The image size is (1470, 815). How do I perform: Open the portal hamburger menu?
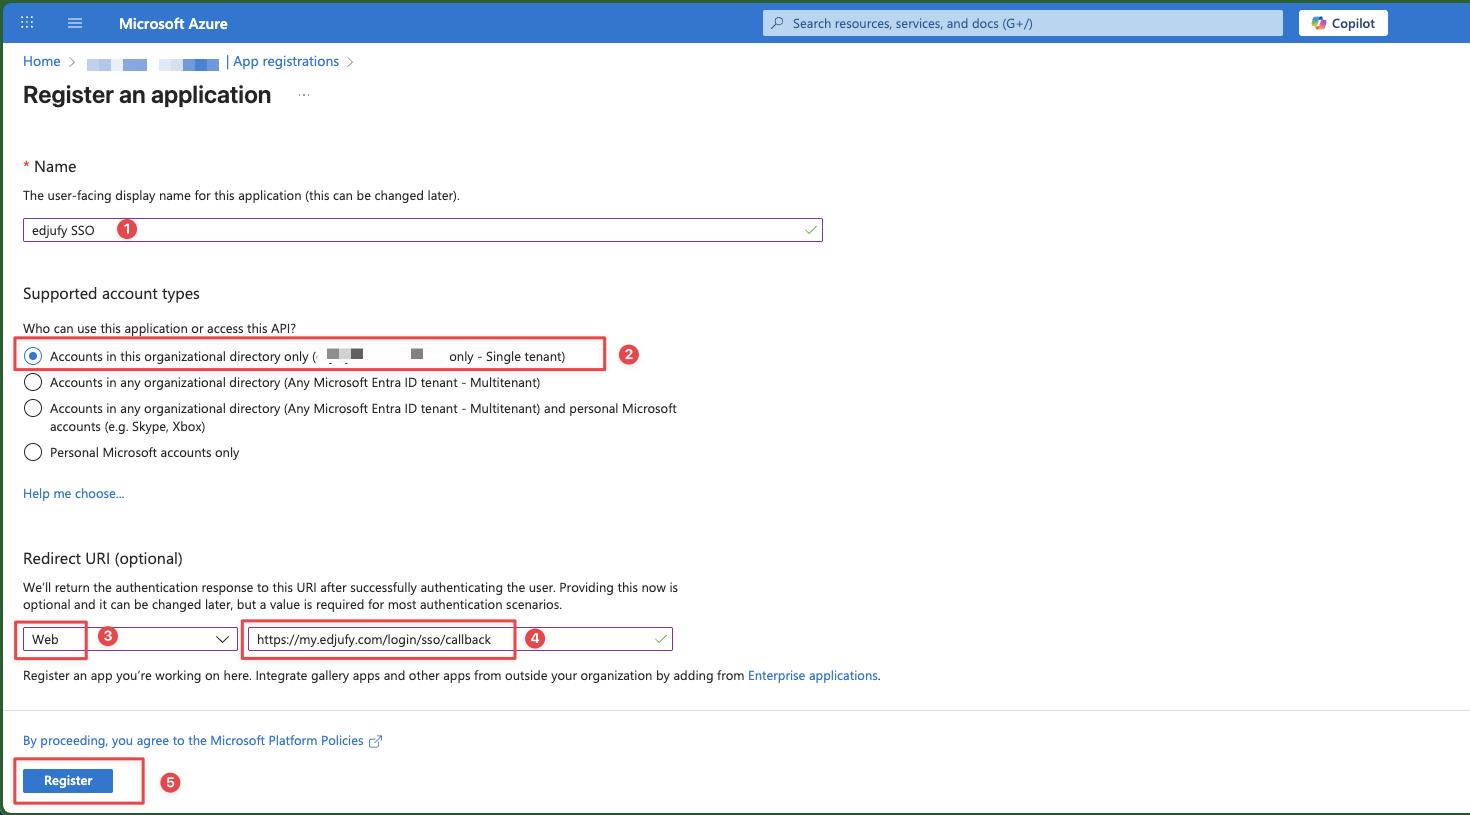[74, 22]
